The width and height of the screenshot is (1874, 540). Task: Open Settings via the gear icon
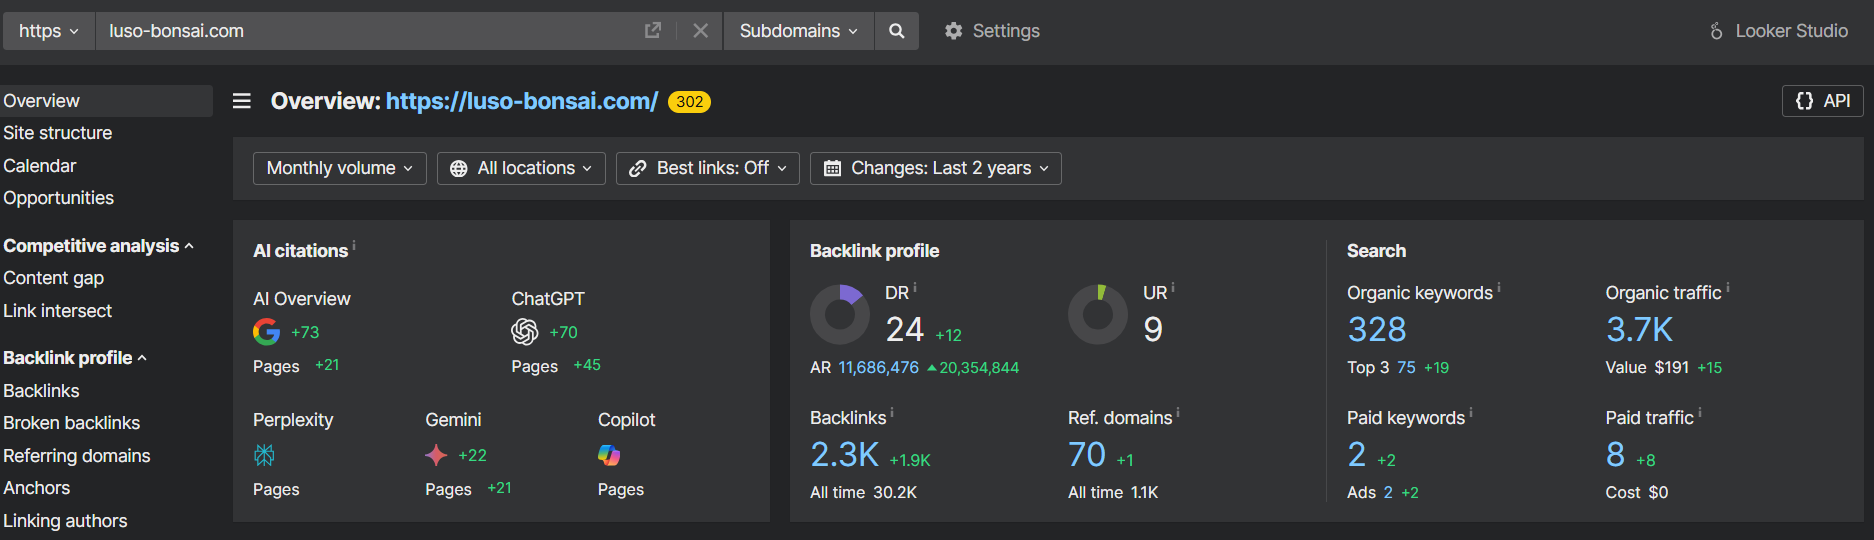click(953, 31)
